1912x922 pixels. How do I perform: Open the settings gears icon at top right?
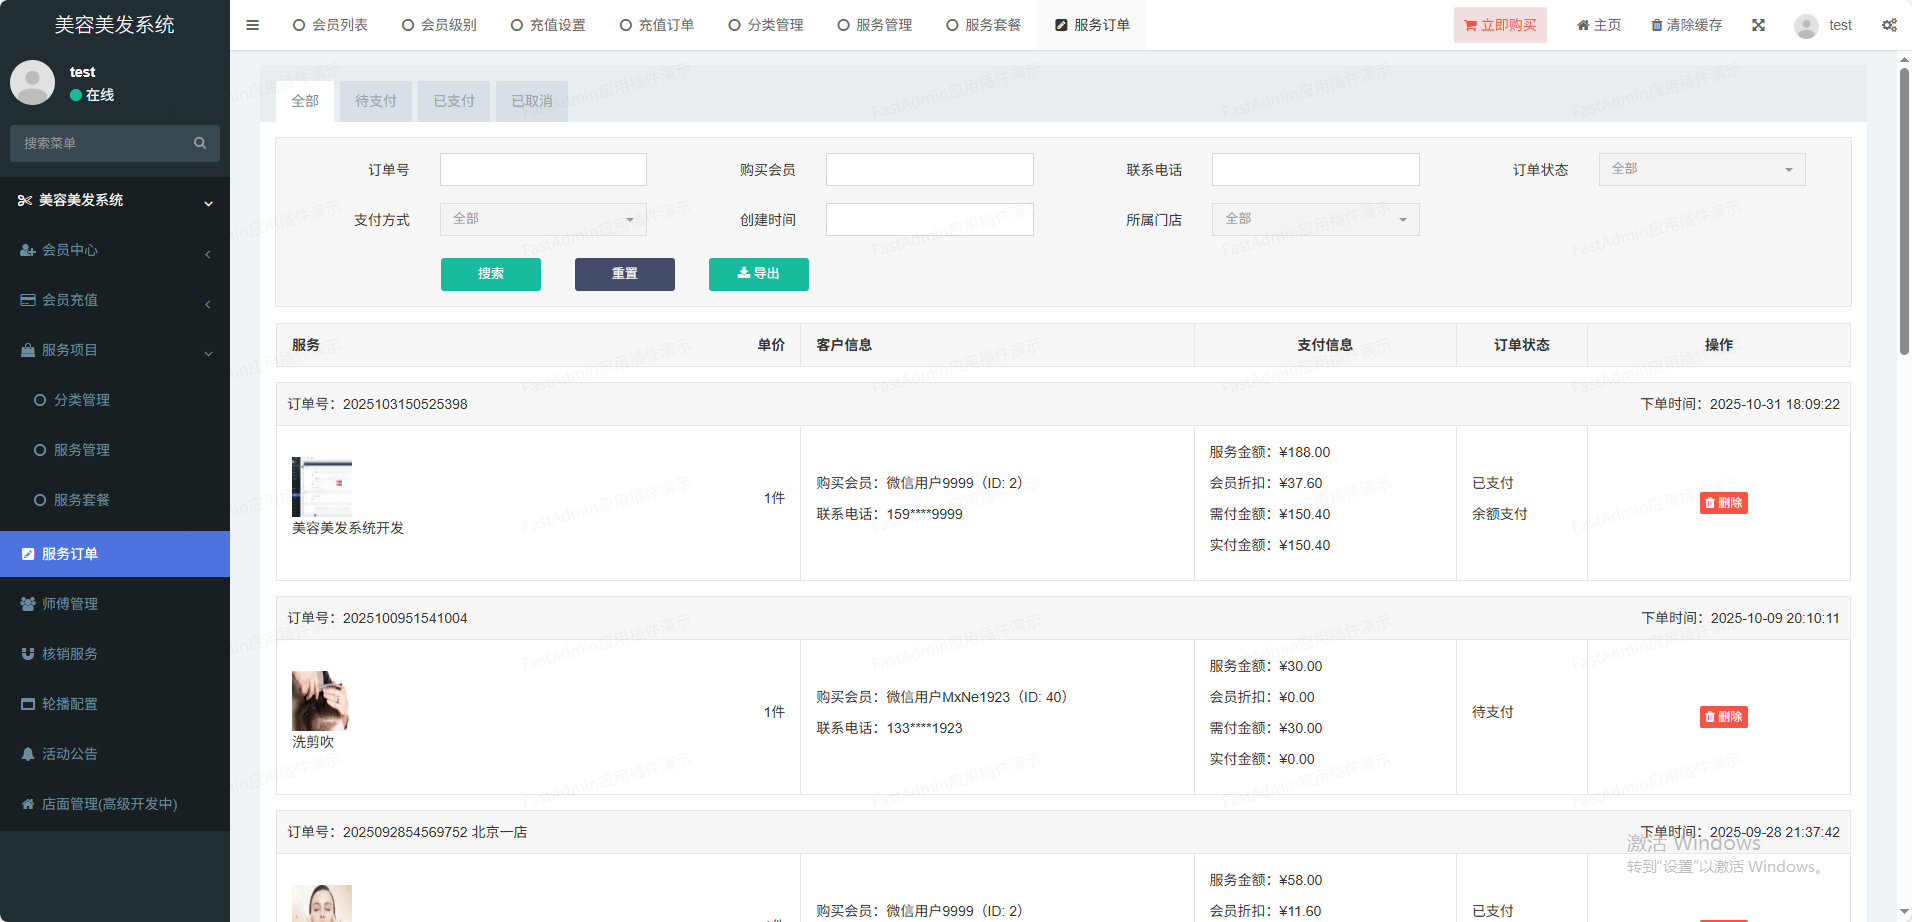point(1889,25)
